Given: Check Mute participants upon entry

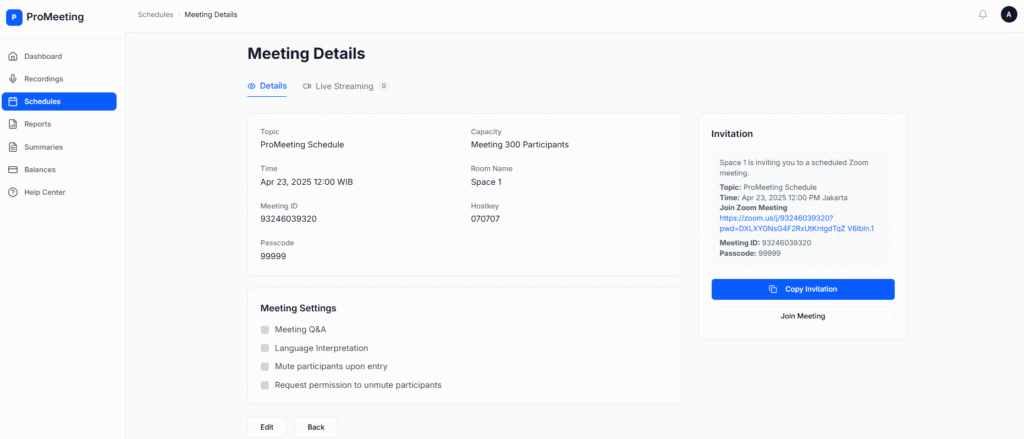Looking at the screenshot, I should 265,367.
